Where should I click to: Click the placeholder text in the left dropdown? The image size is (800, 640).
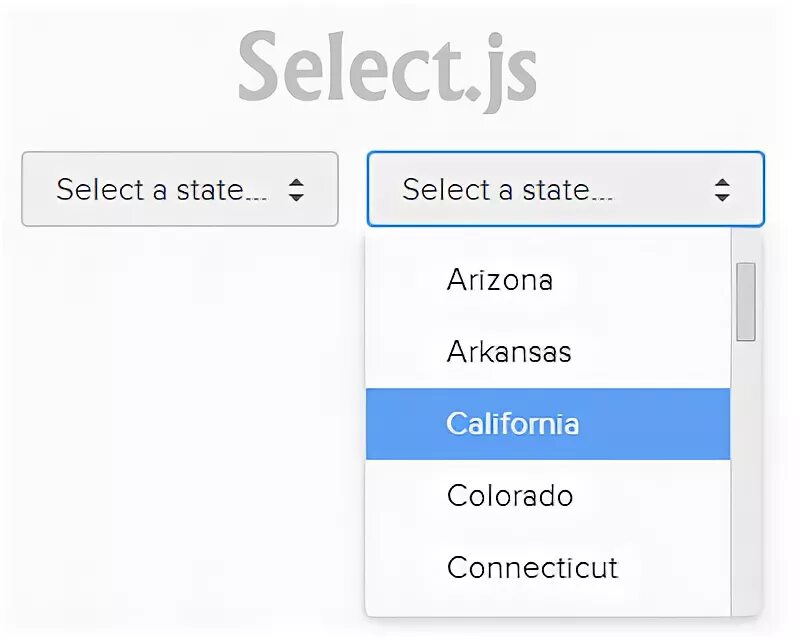tap(162, 189)
